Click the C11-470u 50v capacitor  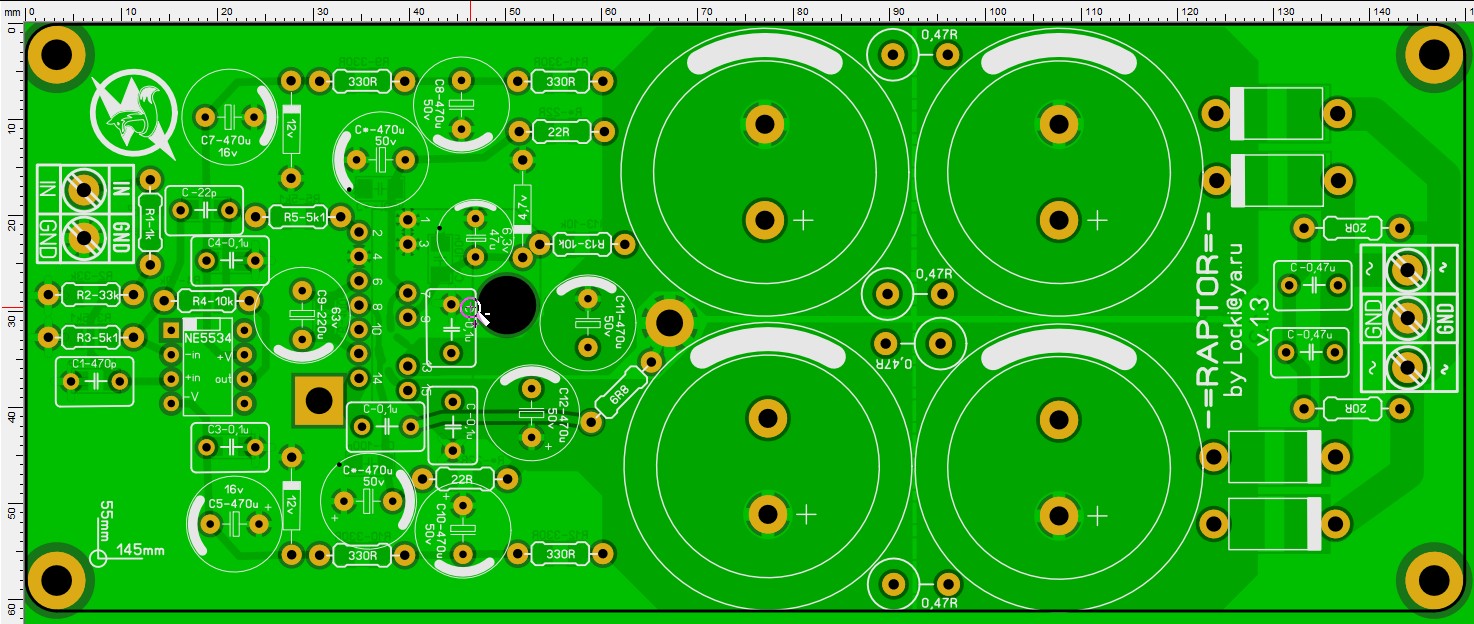(588, 322)
